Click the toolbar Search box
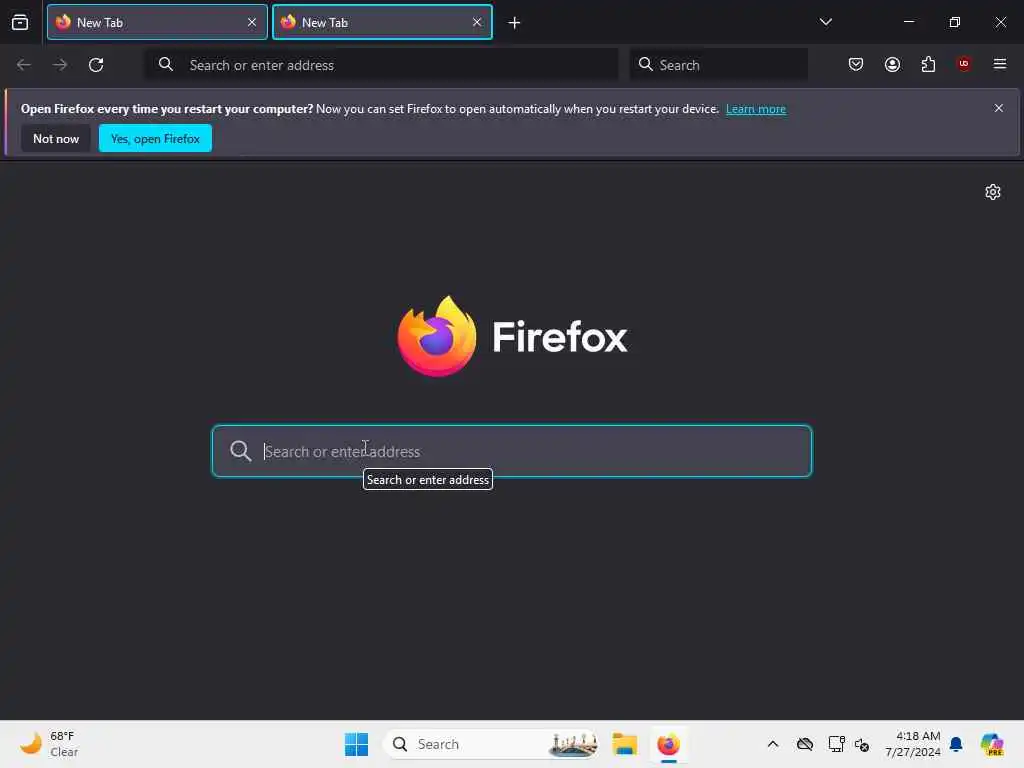Screen dimensions: 1024x768 (x=718, y=65)
